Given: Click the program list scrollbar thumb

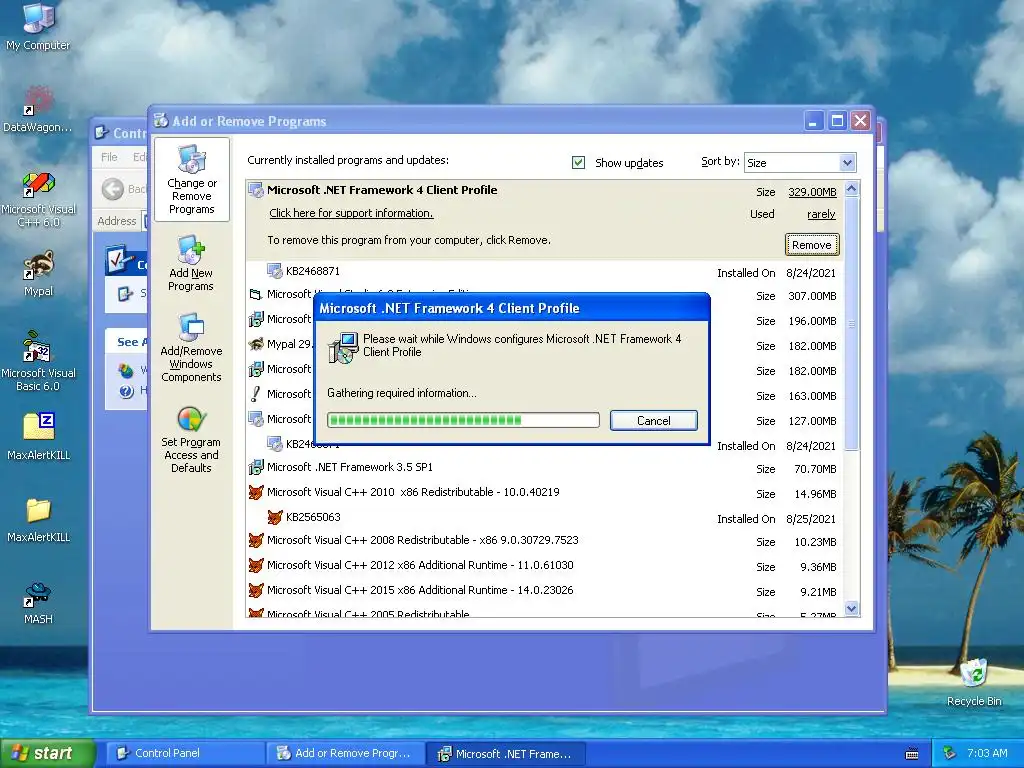Looking at the screenshot, I should click(x=851, y=324).
